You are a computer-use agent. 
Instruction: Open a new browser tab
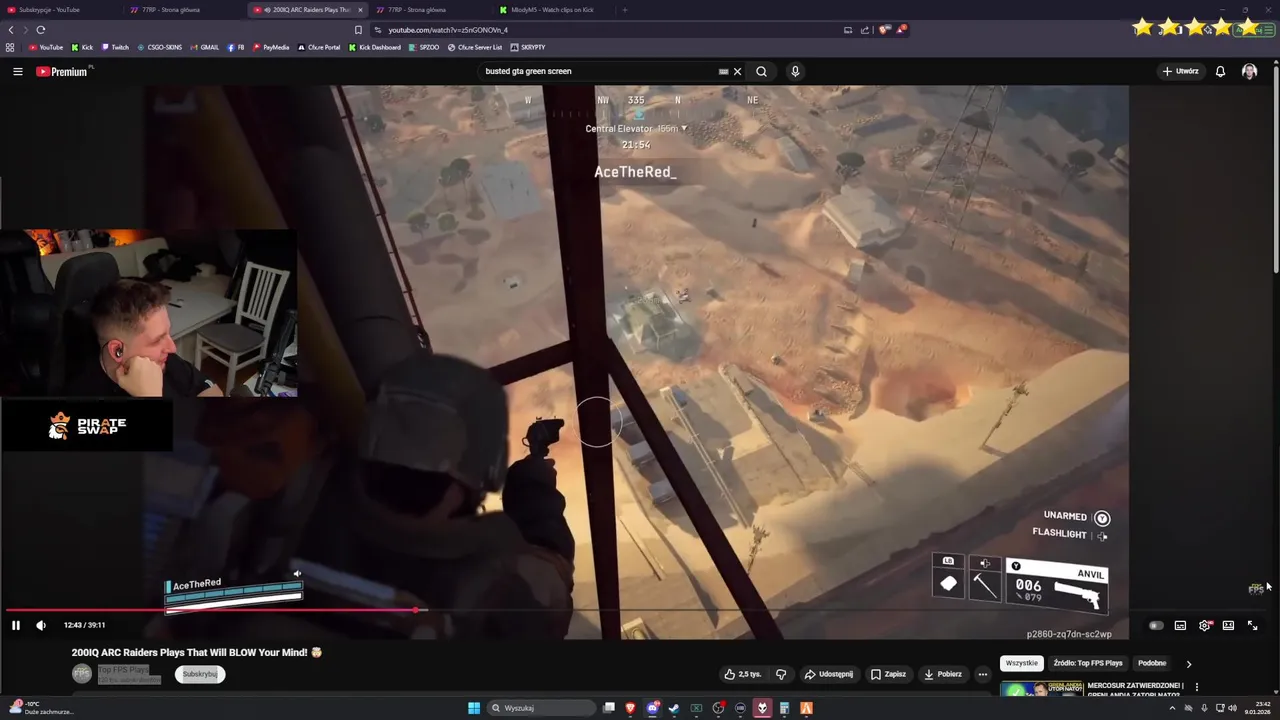624,10
